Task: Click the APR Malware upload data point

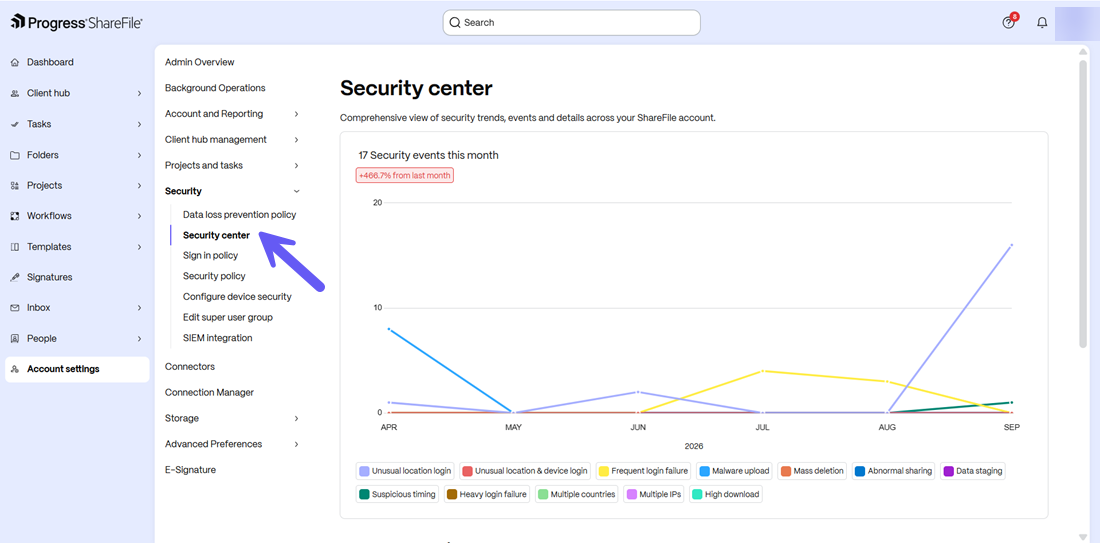Action: (389, 328)
